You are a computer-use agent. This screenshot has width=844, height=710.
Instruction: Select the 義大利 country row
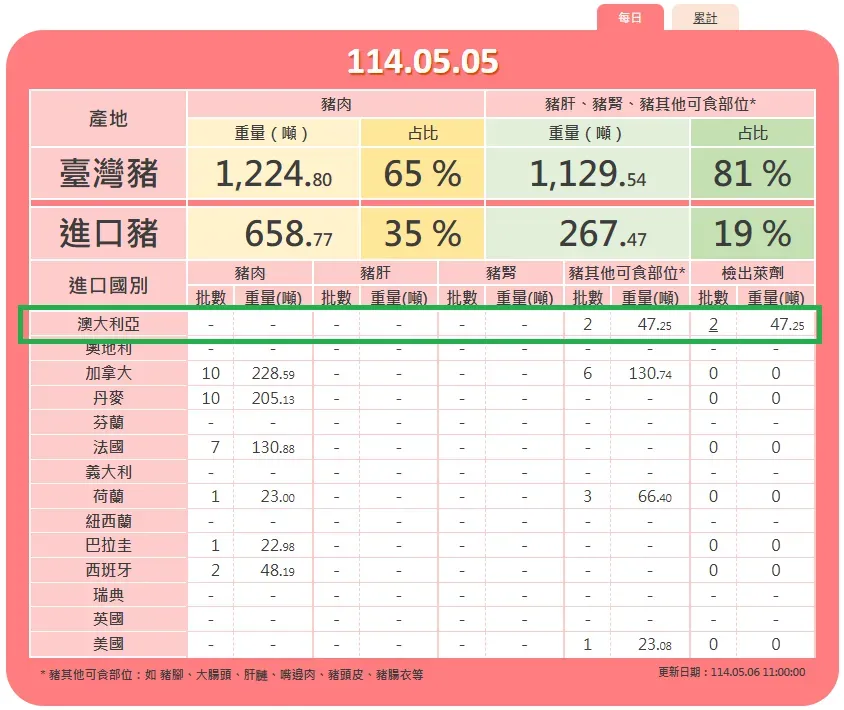[x=422, y=472]
